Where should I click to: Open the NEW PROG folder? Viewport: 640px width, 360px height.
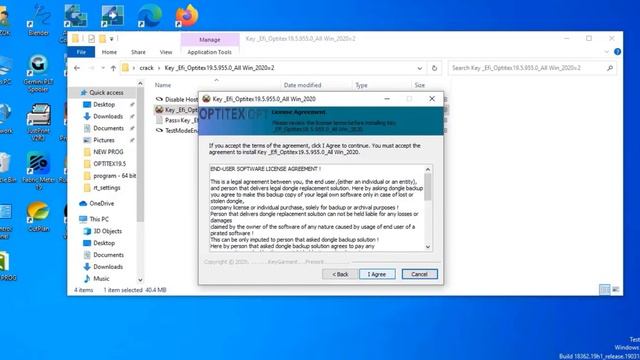point(103,152)
